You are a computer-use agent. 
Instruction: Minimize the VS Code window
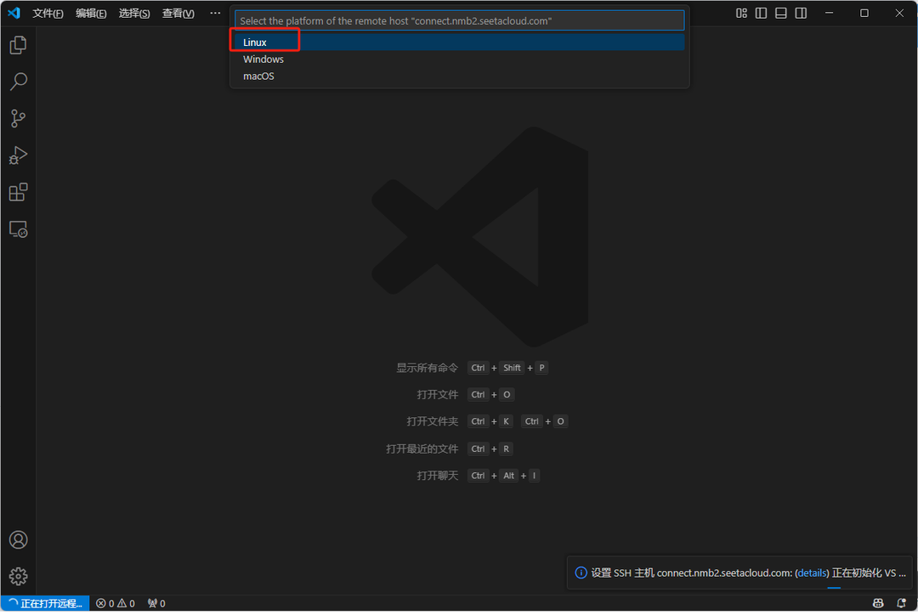pos(829,13)
